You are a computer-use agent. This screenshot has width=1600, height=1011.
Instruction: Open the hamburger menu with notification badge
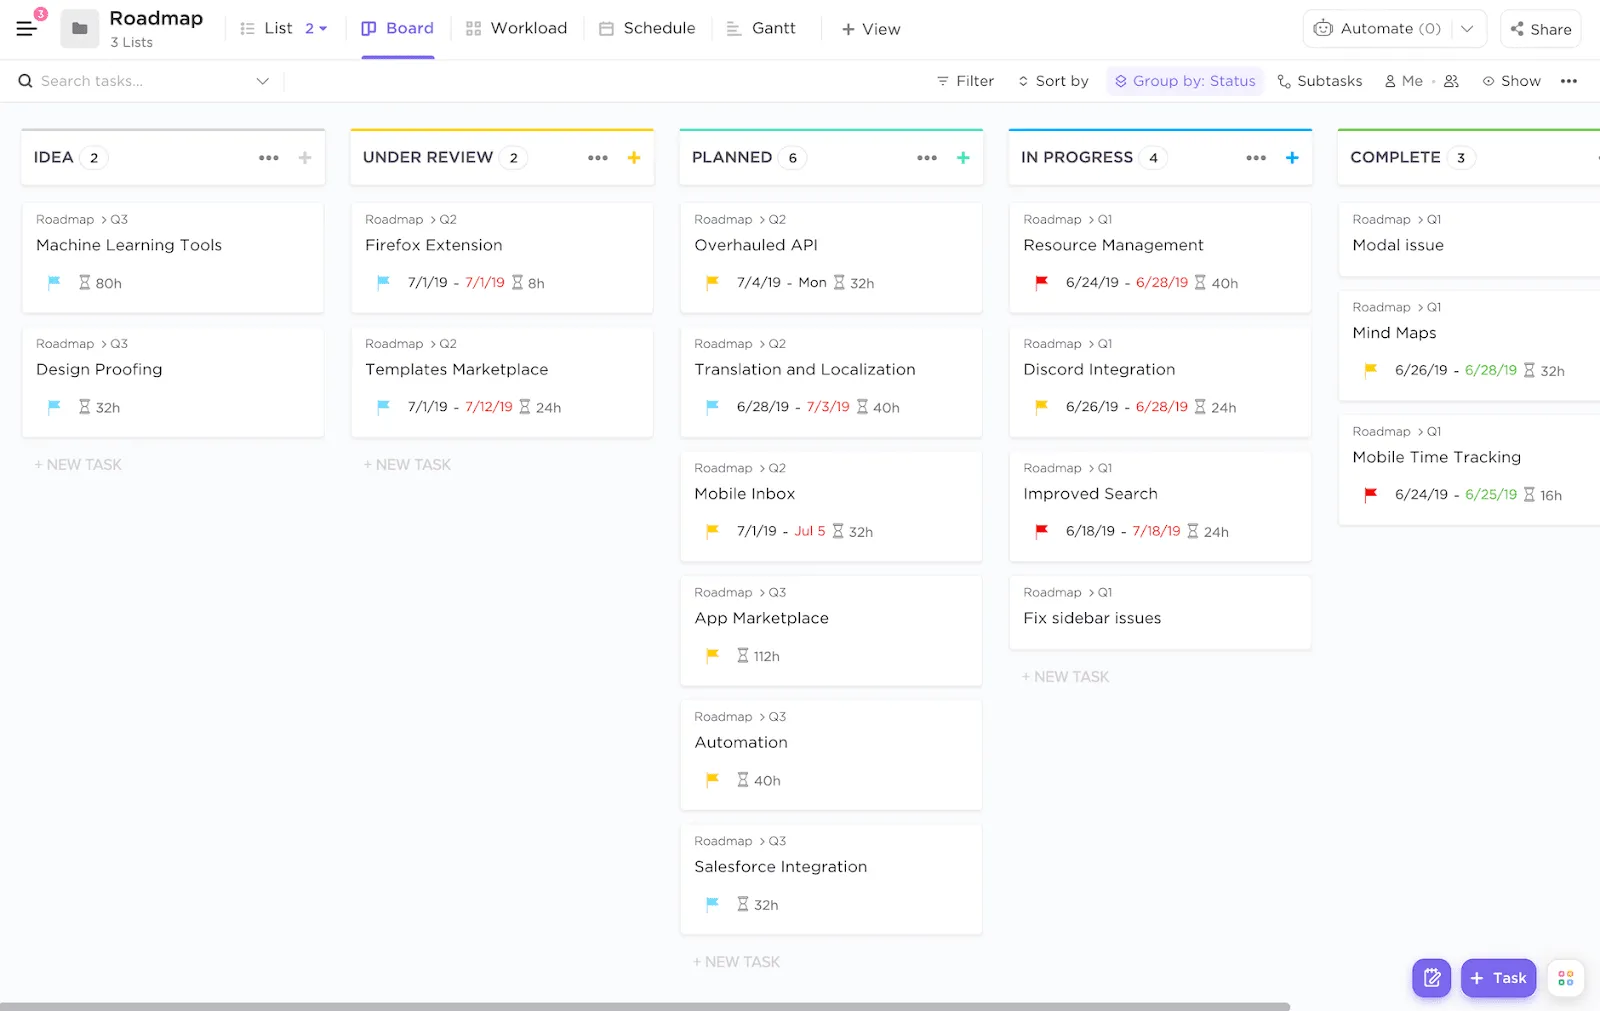(27, 28)
